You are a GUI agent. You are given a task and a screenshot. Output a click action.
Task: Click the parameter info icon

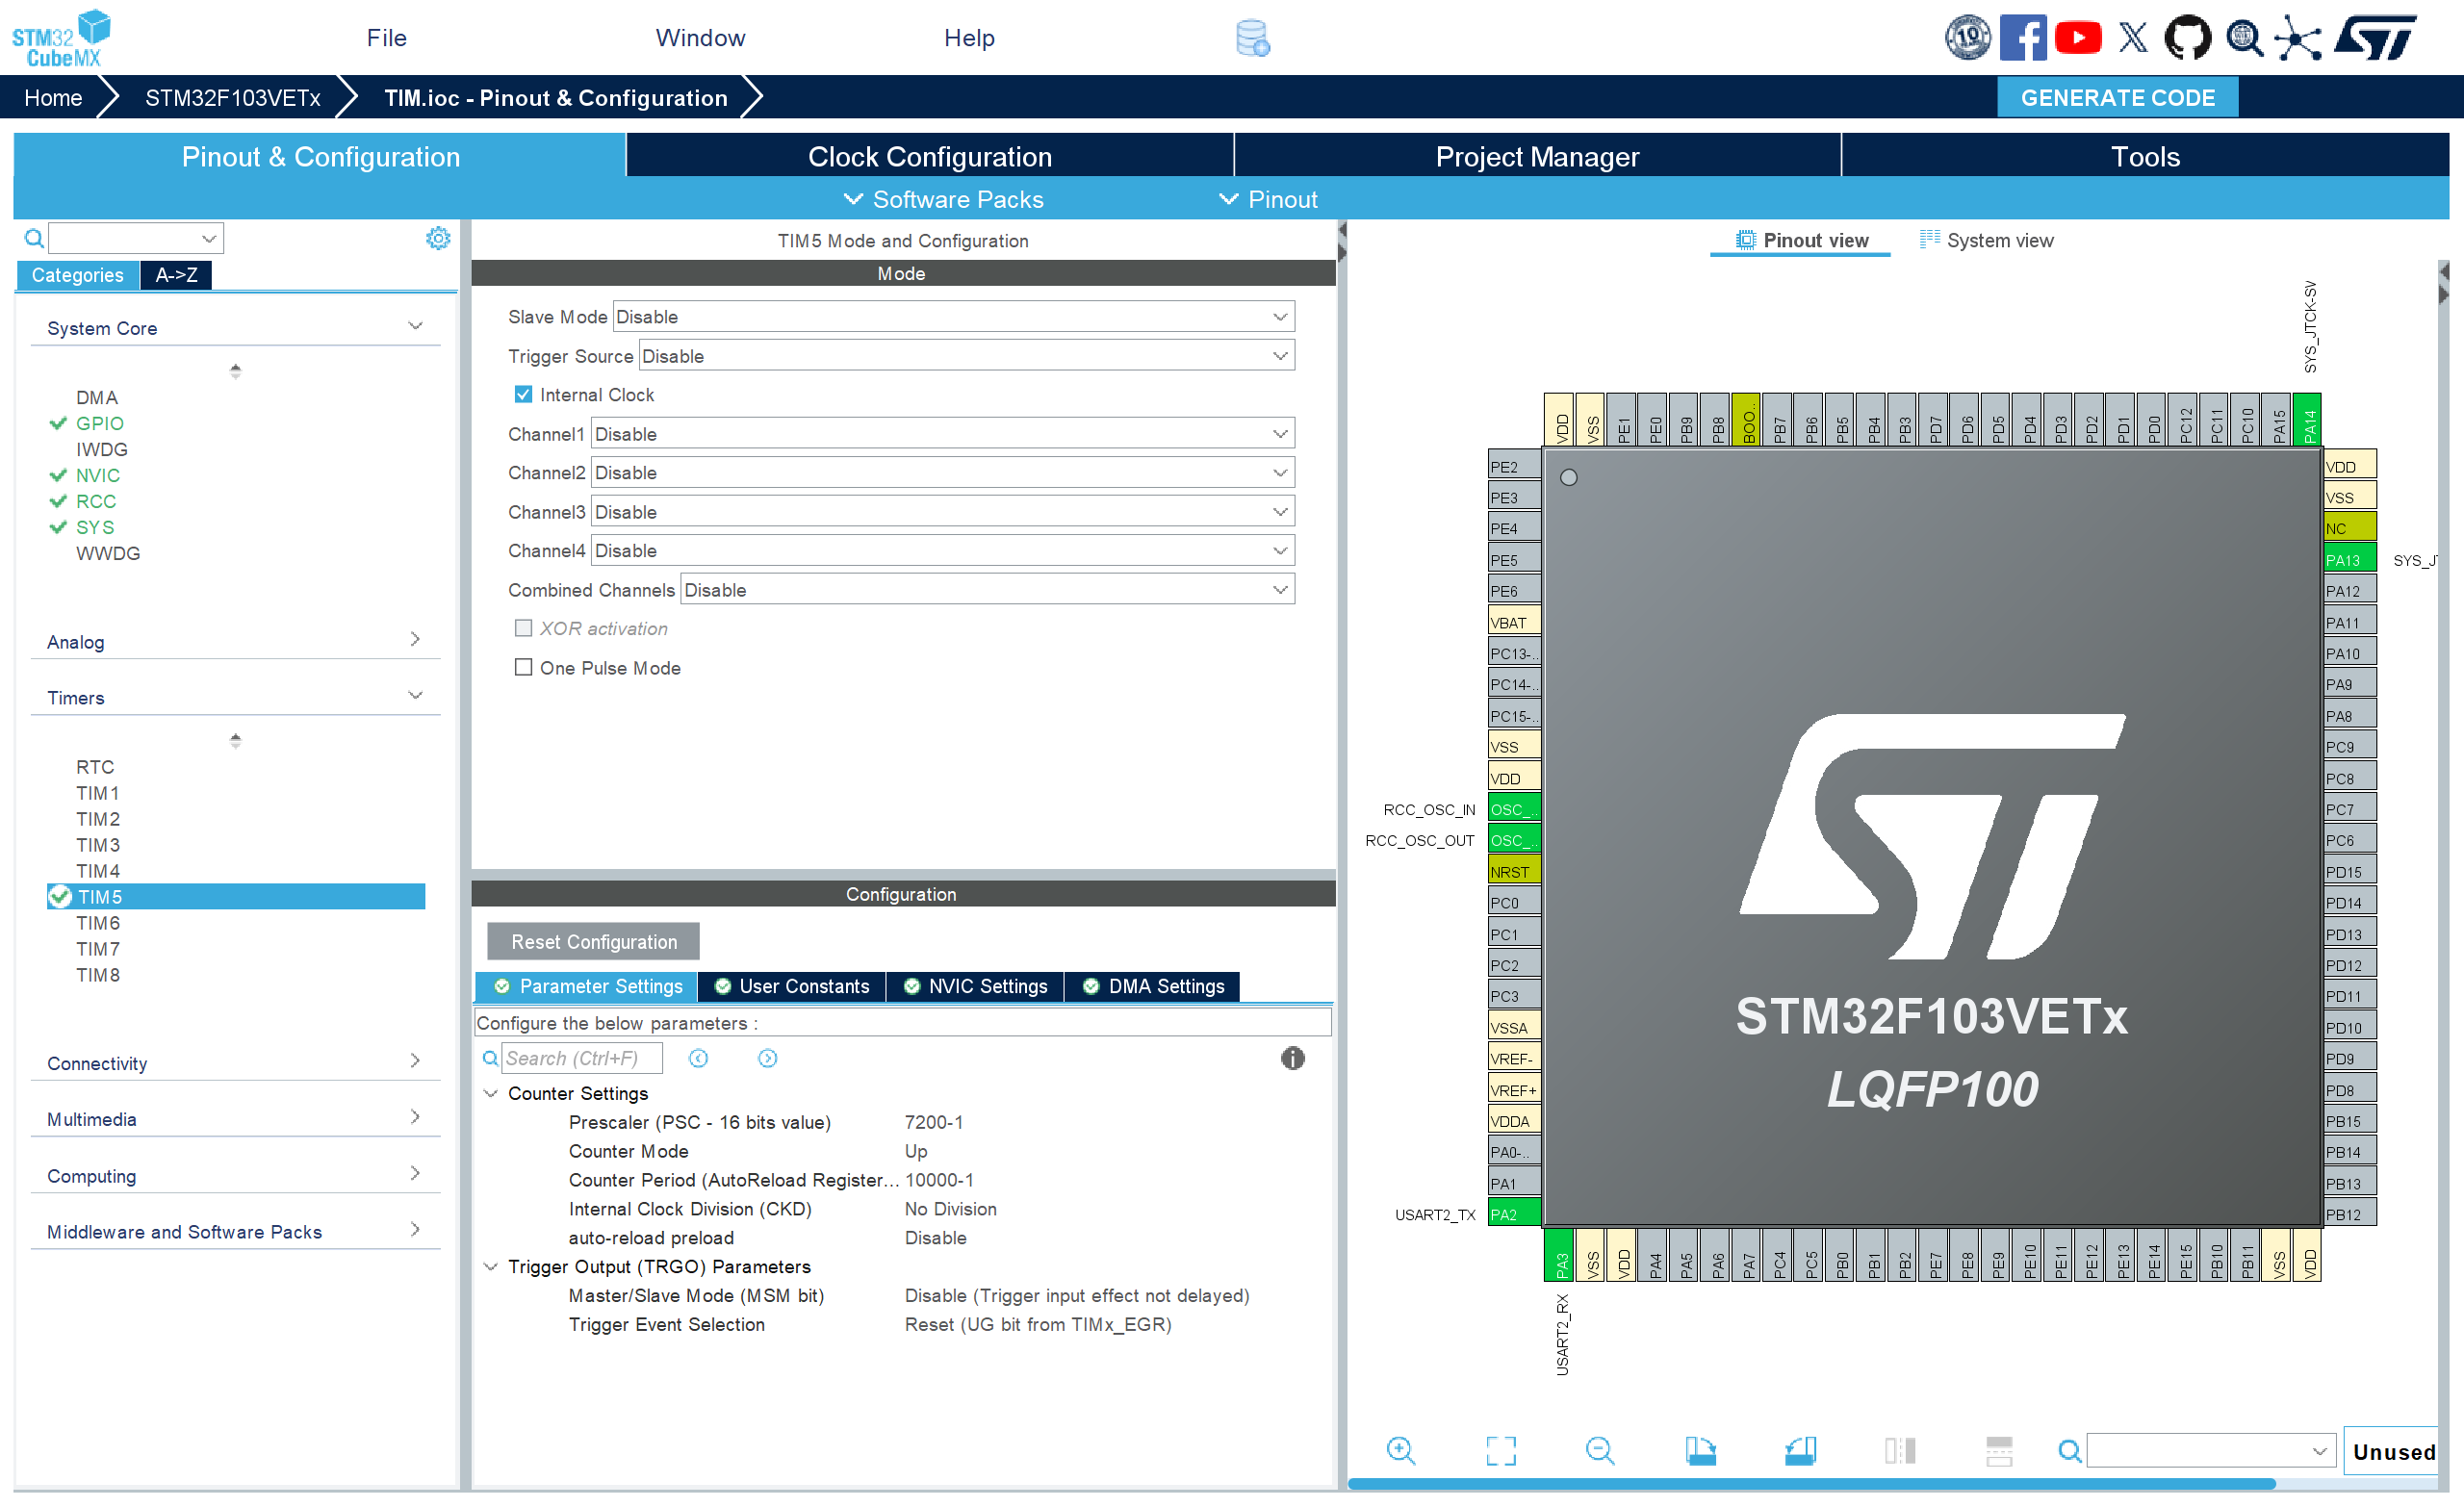pyautogui.click(x=1292, y=1058)
